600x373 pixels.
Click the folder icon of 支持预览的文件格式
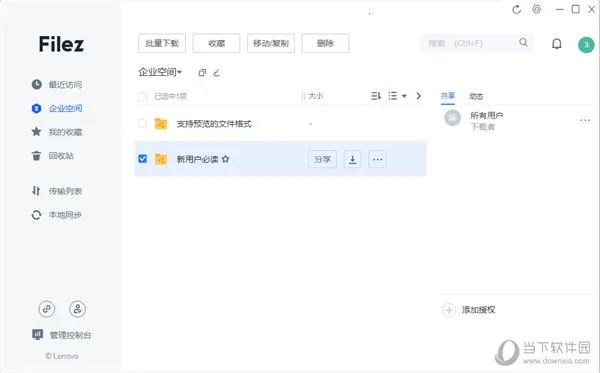[x=161, y=124]
